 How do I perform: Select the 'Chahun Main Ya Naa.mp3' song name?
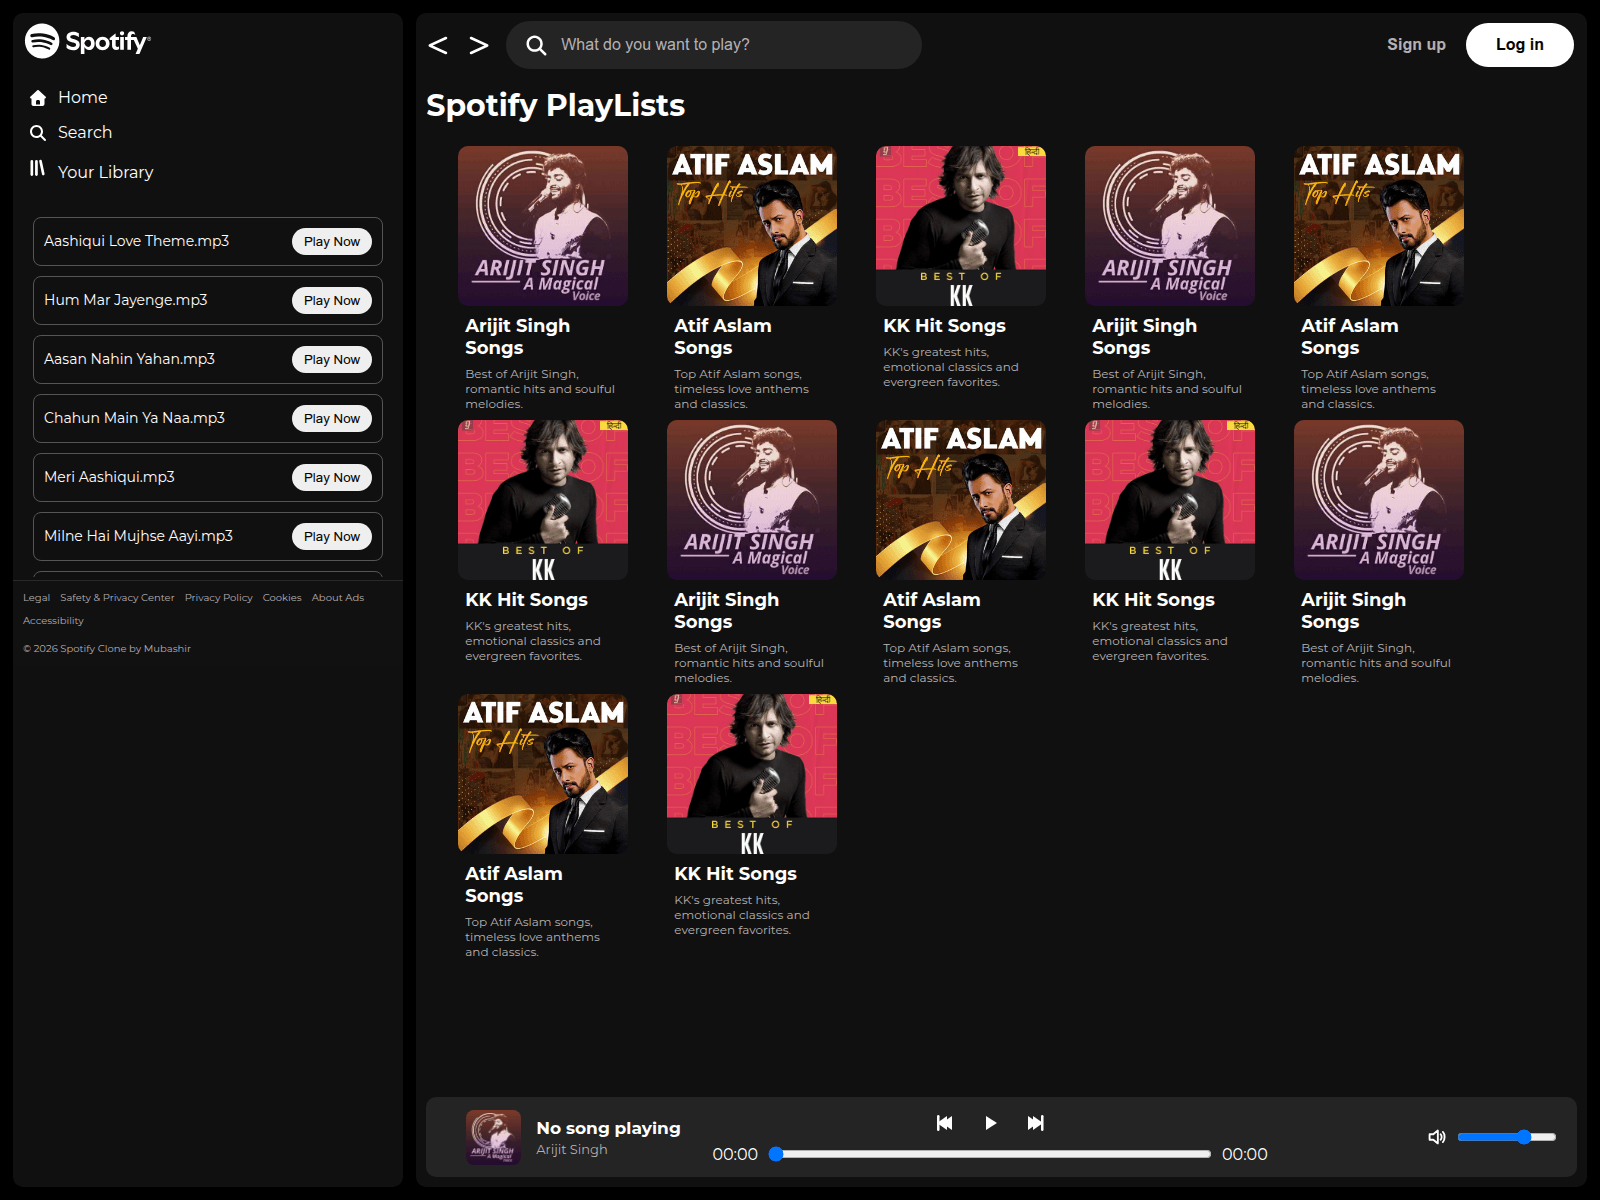(134, 418)
